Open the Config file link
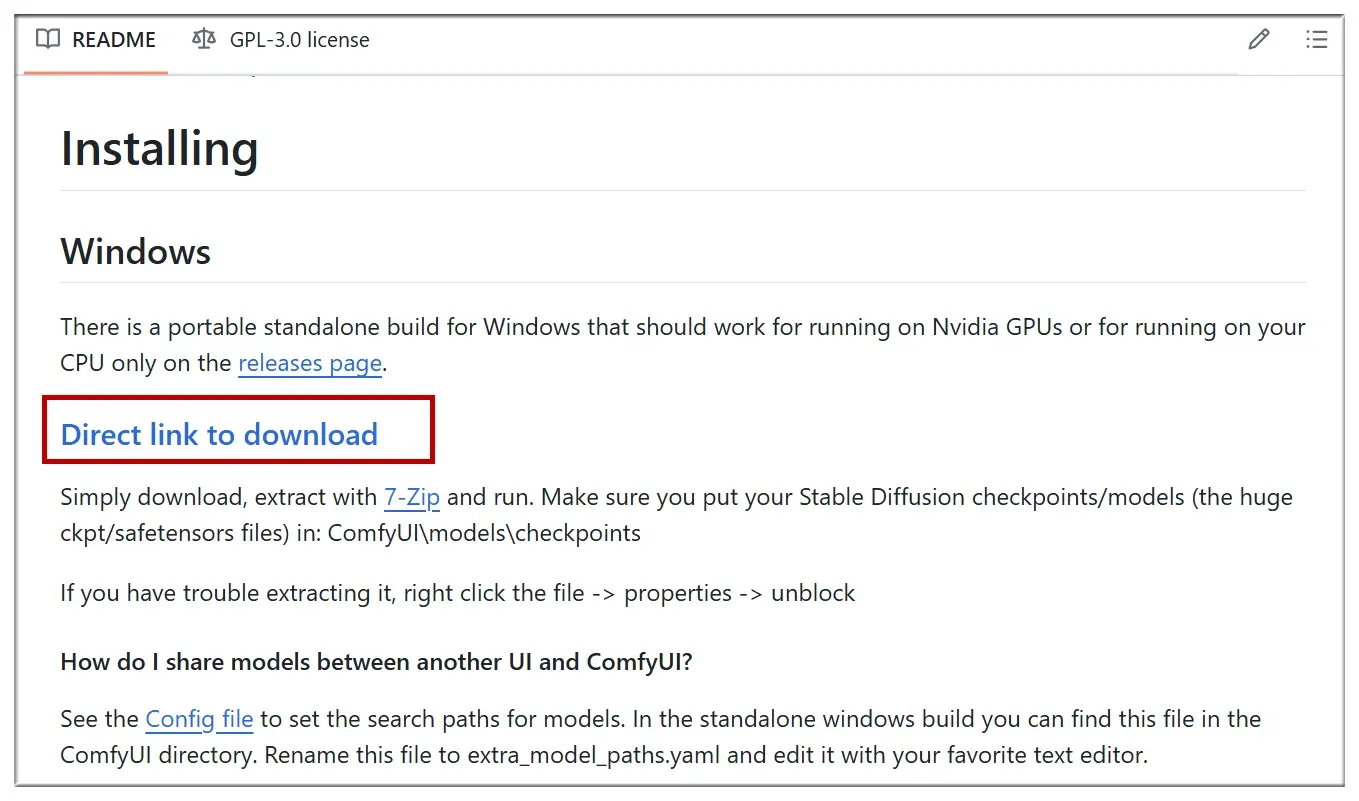The width and height of the screenshot is (1359, 801). [199, 719]
